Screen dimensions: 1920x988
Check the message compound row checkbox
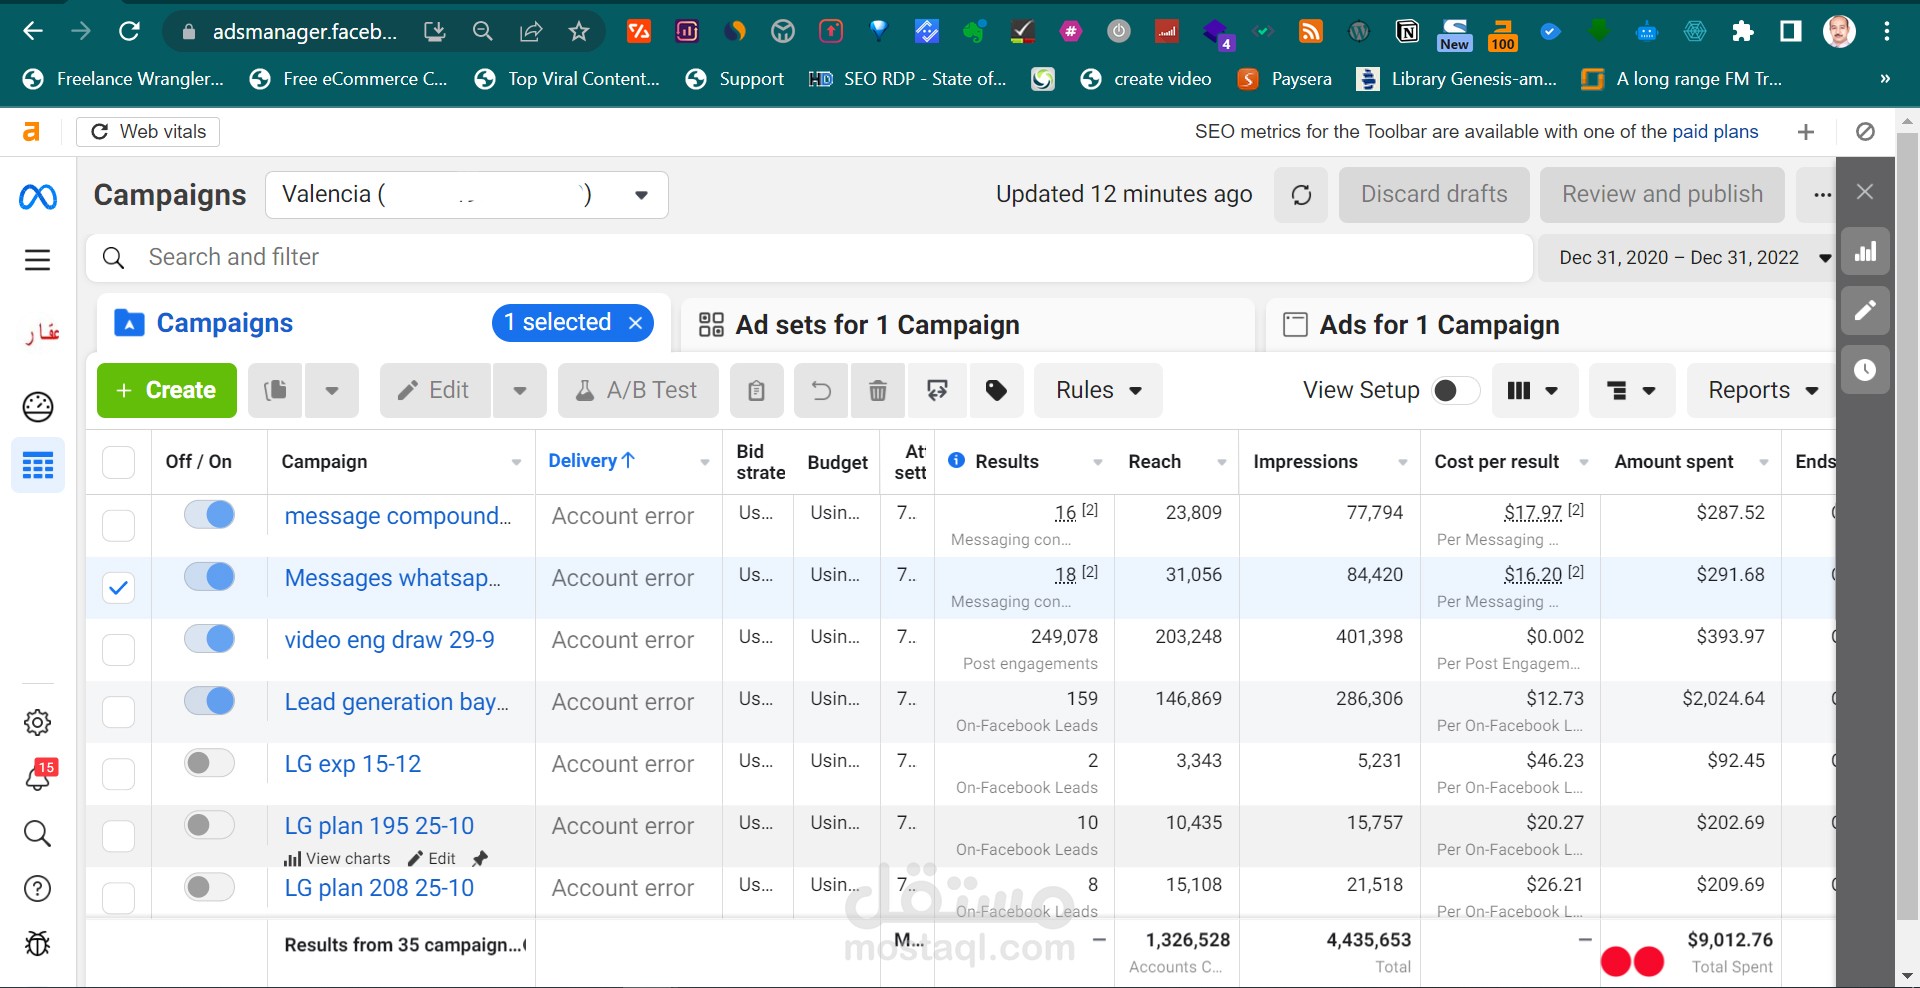pyautogui.click(x=118, y=526)
